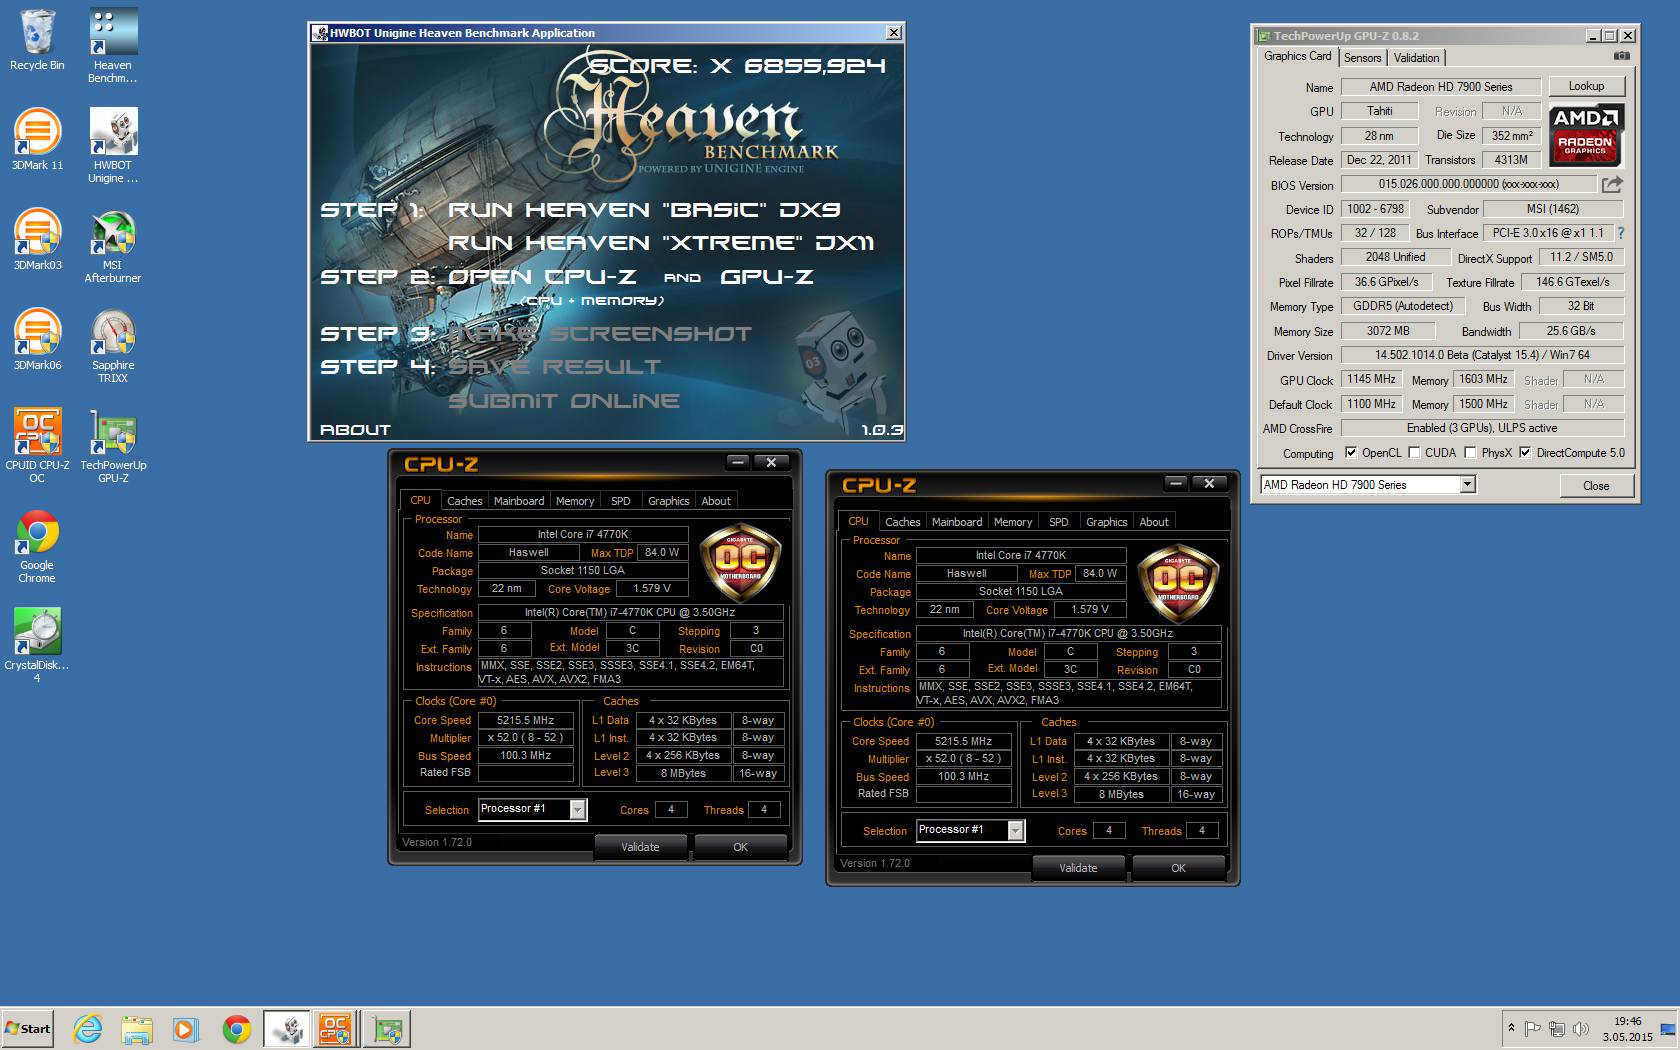Click GPU-Z link in Heaven step 2

767,277
